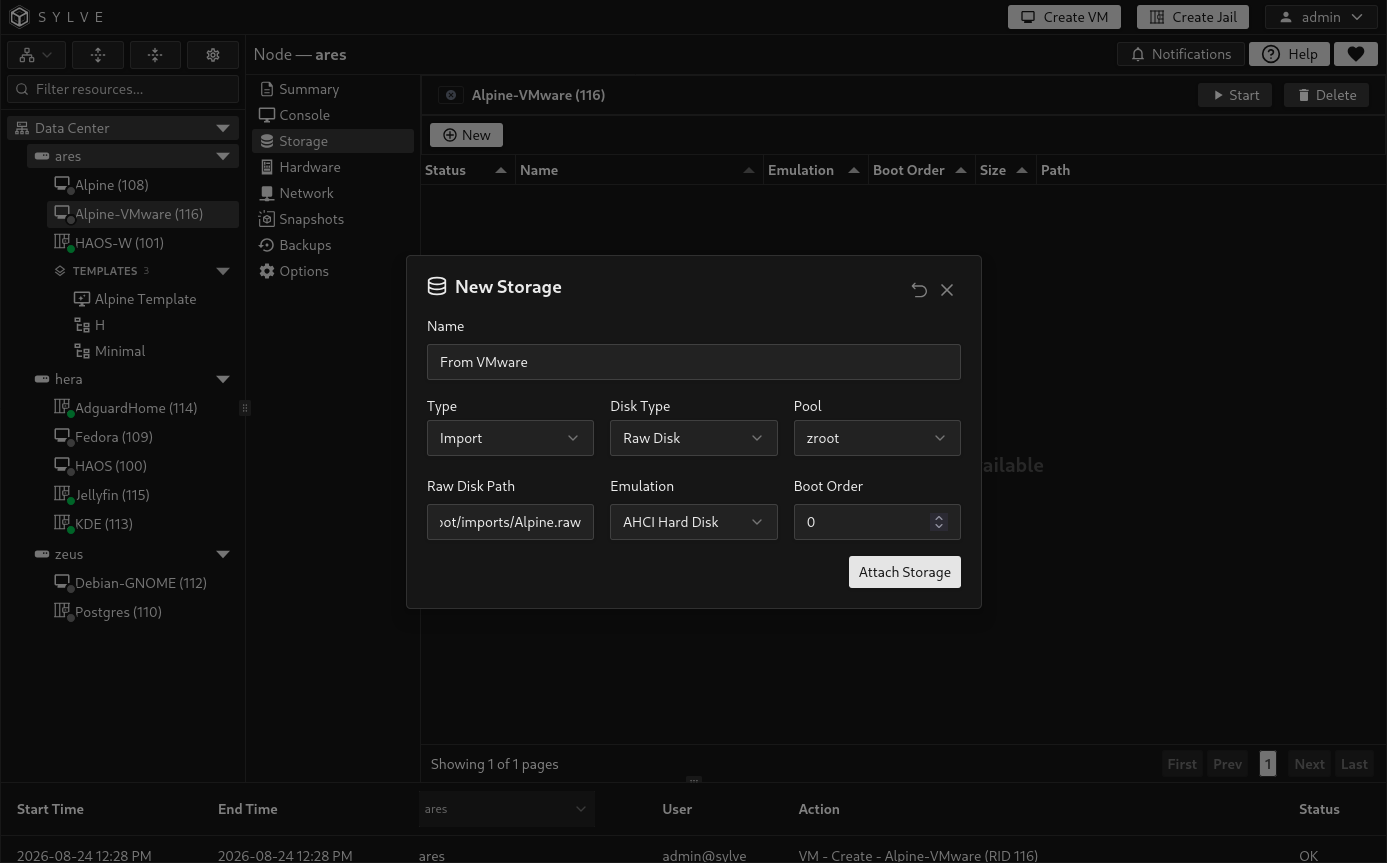Screen dimensions: 1387x863
Task: Click the Path column header
Action: 1055,170
